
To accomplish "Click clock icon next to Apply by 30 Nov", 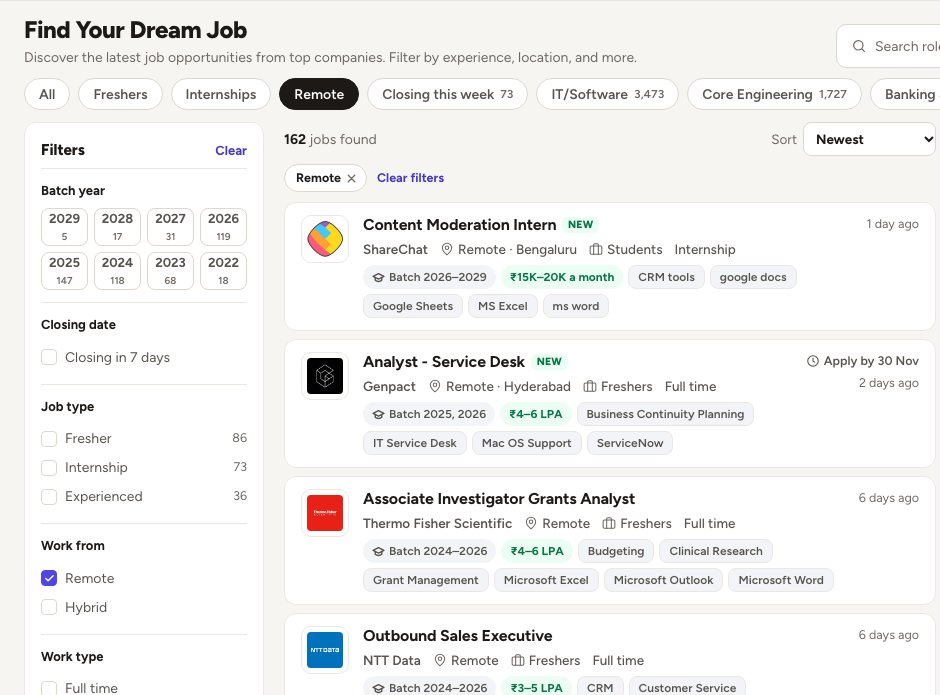I will click(x=812, y=361).
